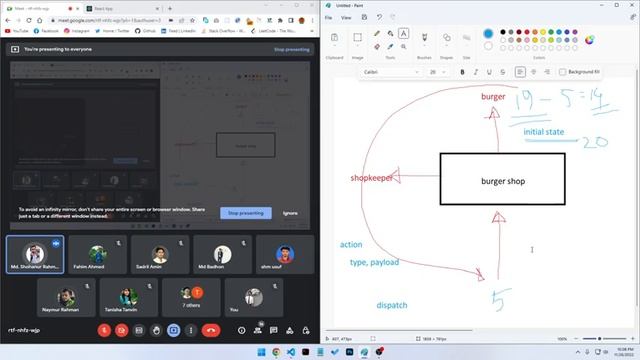Click the Save icon in Paint
640x360 pixels.
[x=364, y=17]
